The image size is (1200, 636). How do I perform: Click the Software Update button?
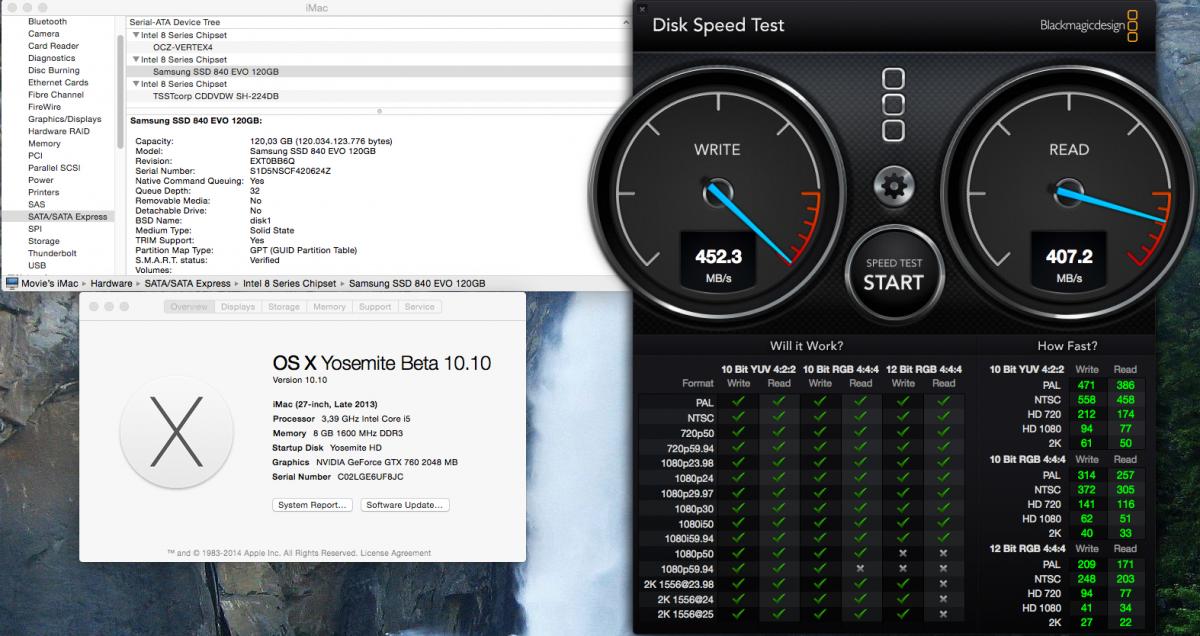point(405,505)
